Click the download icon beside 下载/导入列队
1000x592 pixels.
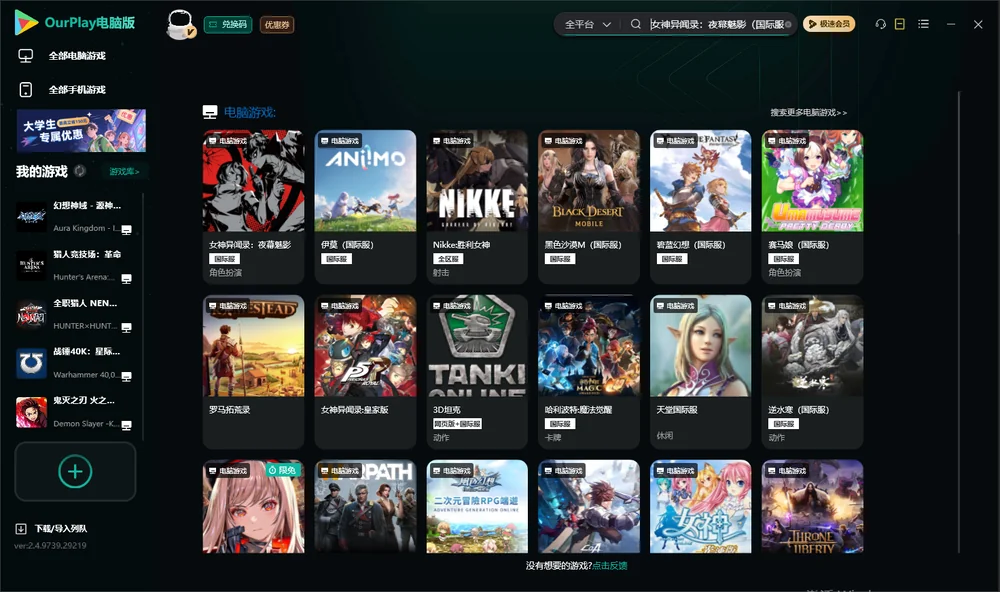tap(21, 529)
